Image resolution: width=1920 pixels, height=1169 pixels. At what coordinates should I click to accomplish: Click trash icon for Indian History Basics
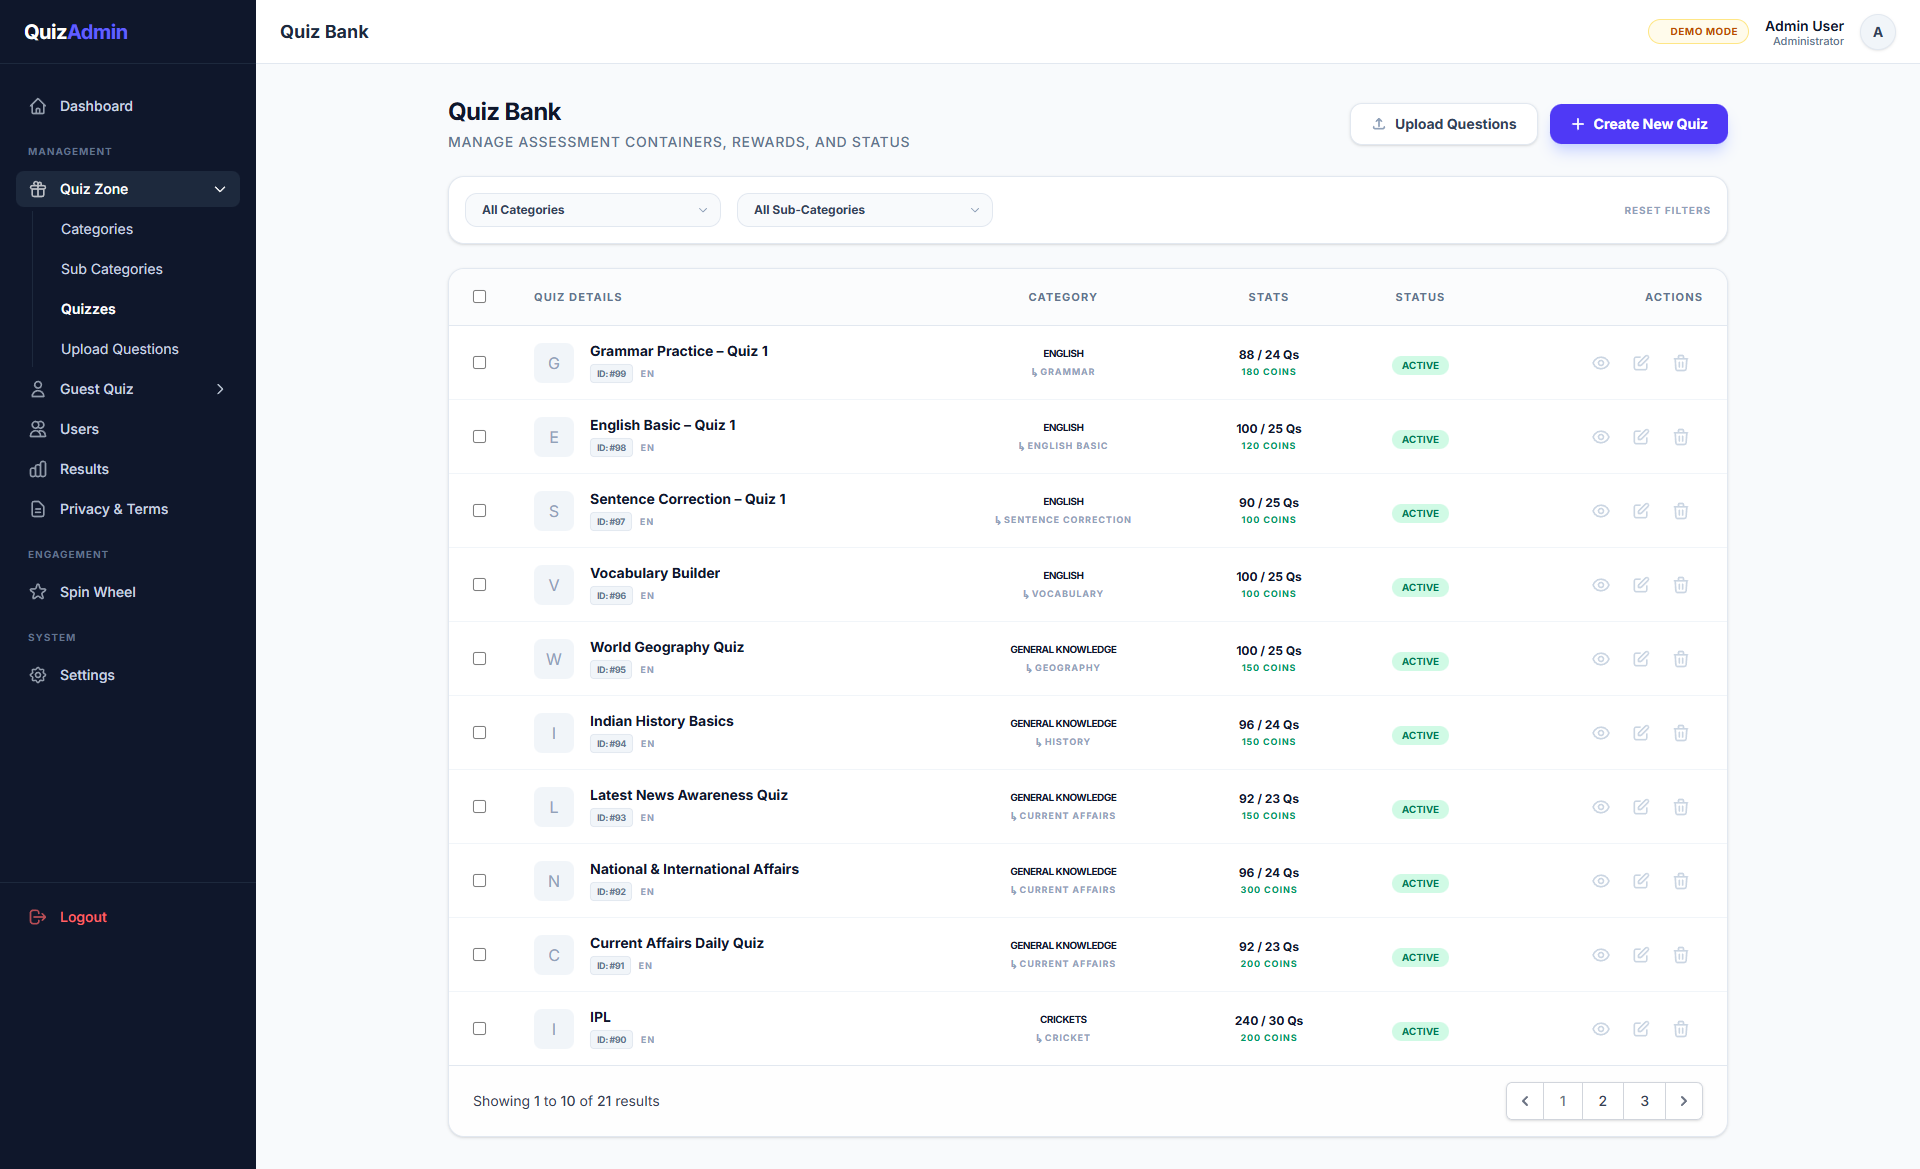(x=1681, y=733)
